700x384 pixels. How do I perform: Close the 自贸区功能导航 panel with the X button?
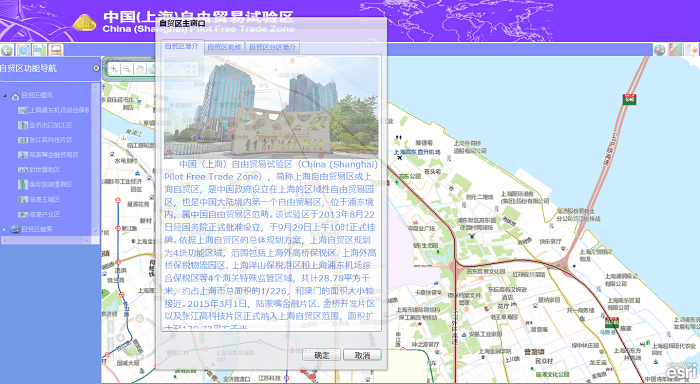[96, 68]
